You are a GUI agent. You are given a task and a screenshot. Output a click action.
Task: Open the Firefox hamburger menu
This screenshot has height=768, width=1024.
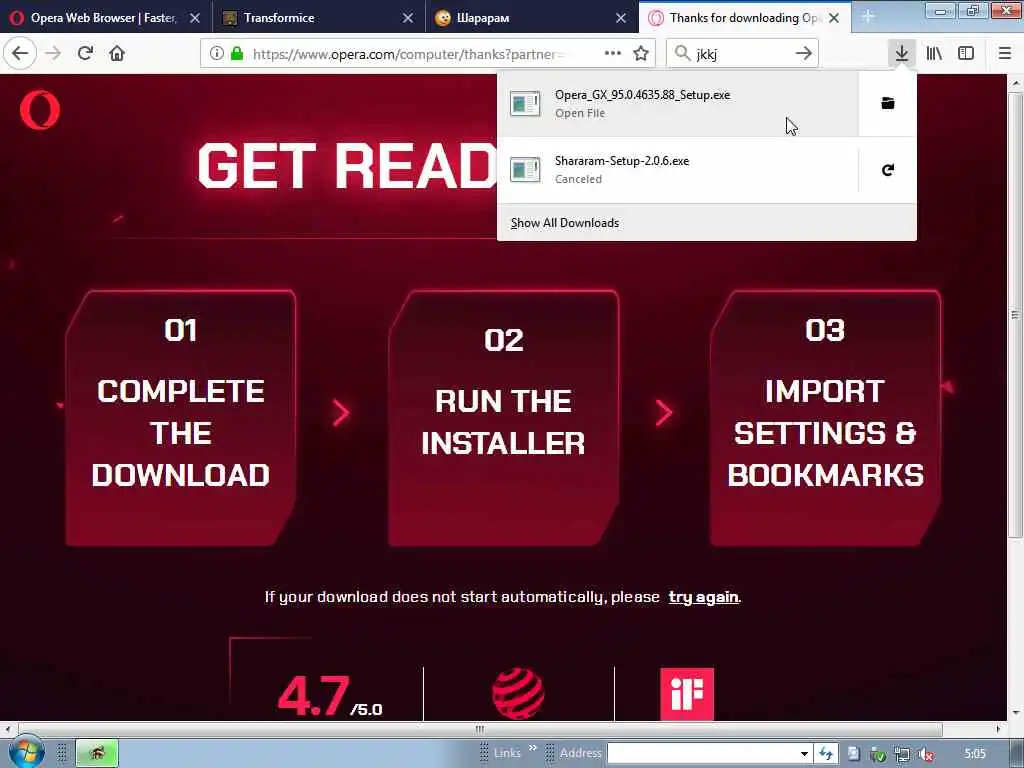[1005, 54]
